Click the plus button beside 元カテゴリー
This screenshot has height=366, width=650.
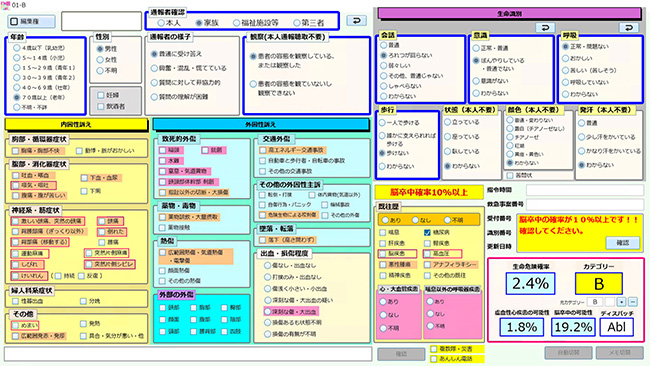(621, 302)
